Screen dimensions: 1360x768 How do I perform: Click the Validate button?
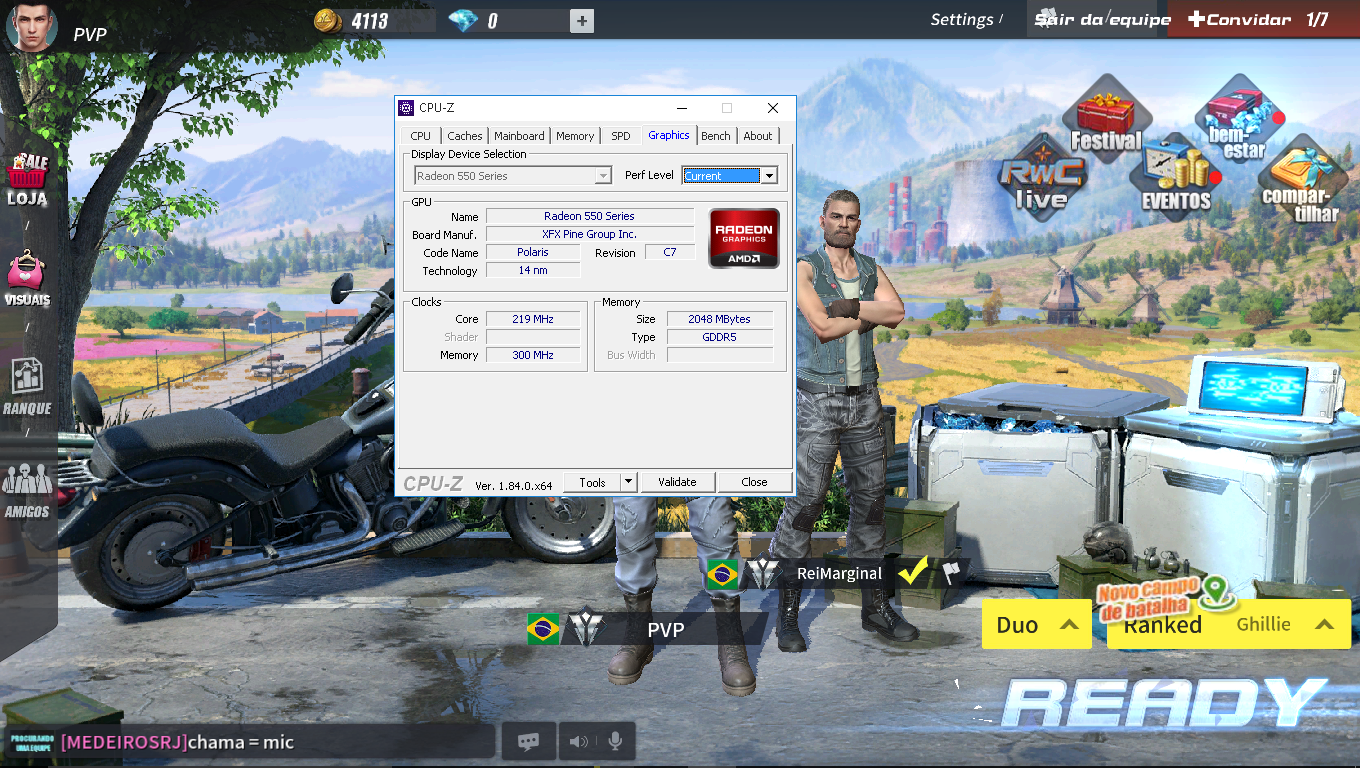pyautogui.click(x=677, y=482)
